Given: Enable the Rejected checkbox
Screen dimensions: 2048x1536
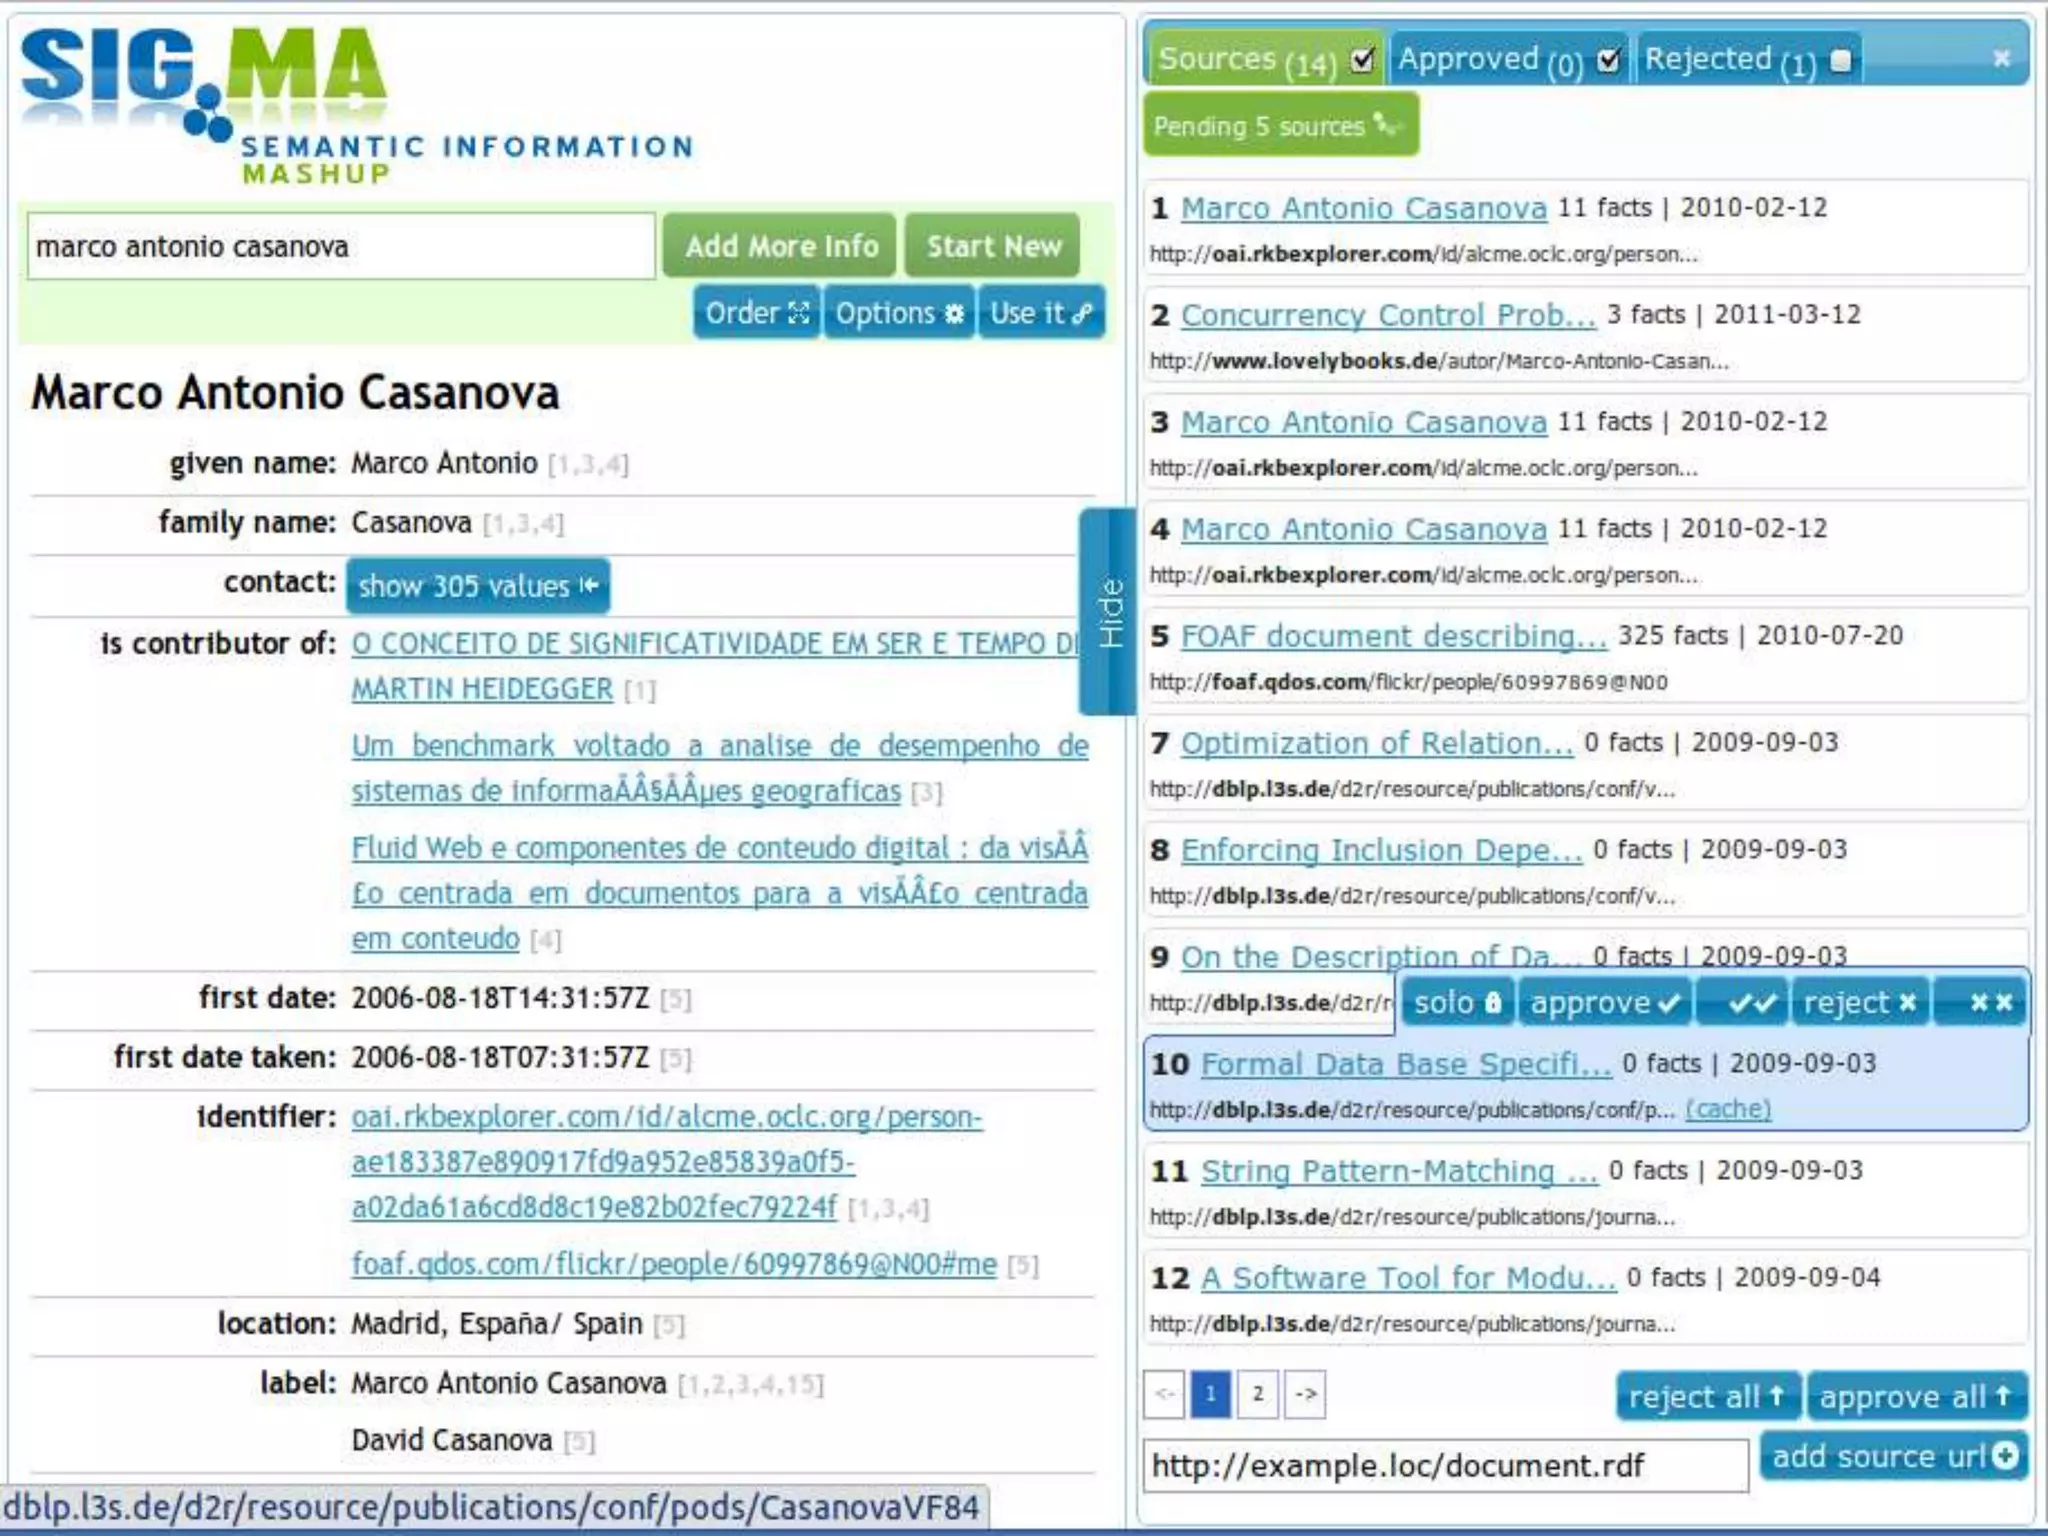Looking at the screenshot, I should [x=1840, y=60].
